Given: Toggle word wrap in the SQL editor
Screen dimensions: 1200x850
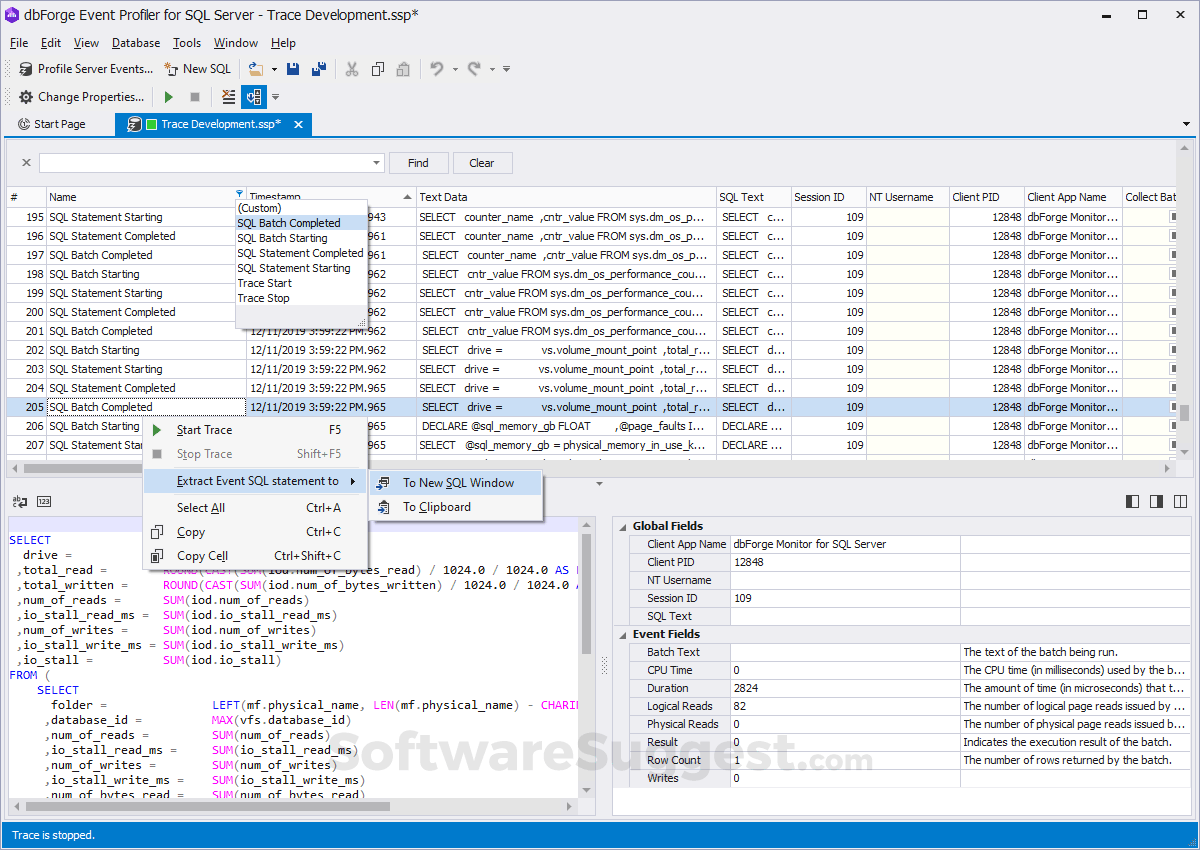Looking at the screenshot, I should coord(18,501).
